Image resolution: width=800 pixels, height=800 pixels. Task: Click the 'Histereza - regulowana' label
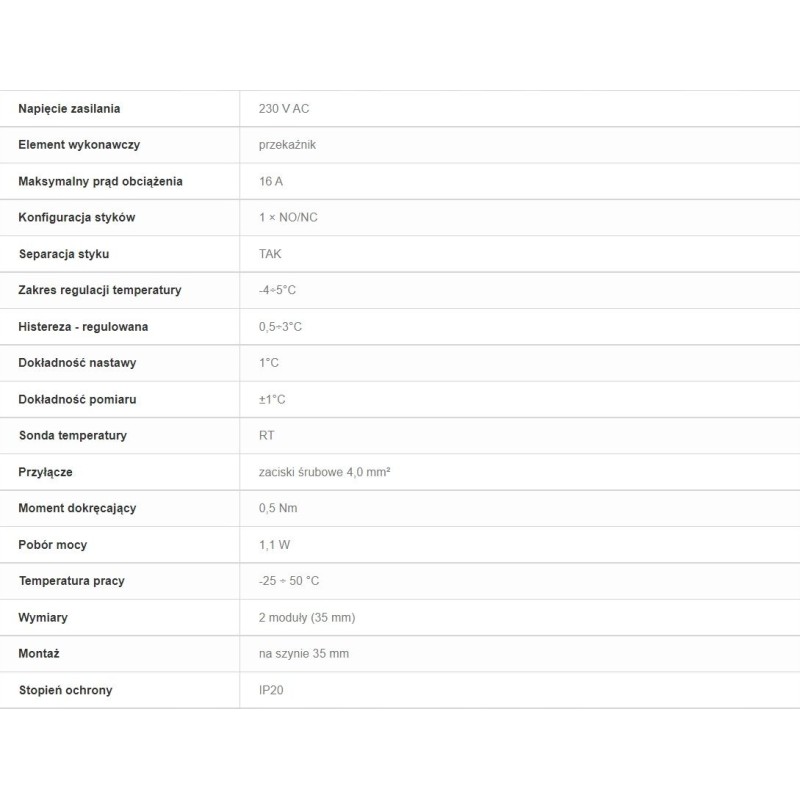pos(83,327)
